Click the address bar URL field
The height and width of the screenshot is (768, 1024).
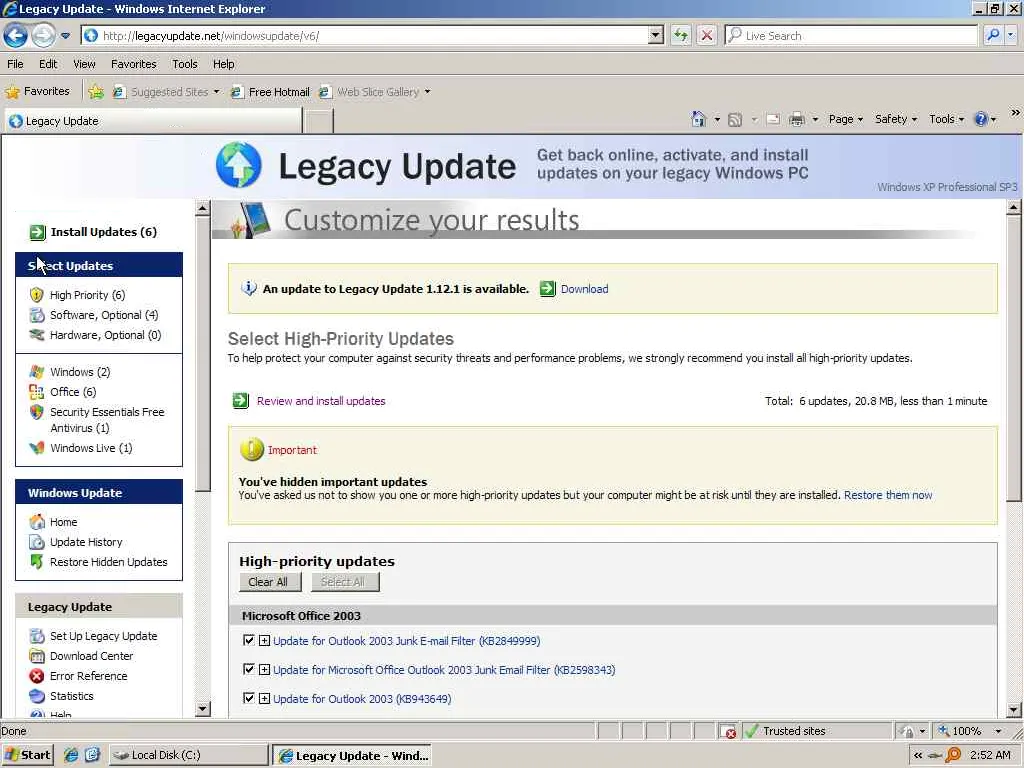pyautogui.click(x=366, y=35)
